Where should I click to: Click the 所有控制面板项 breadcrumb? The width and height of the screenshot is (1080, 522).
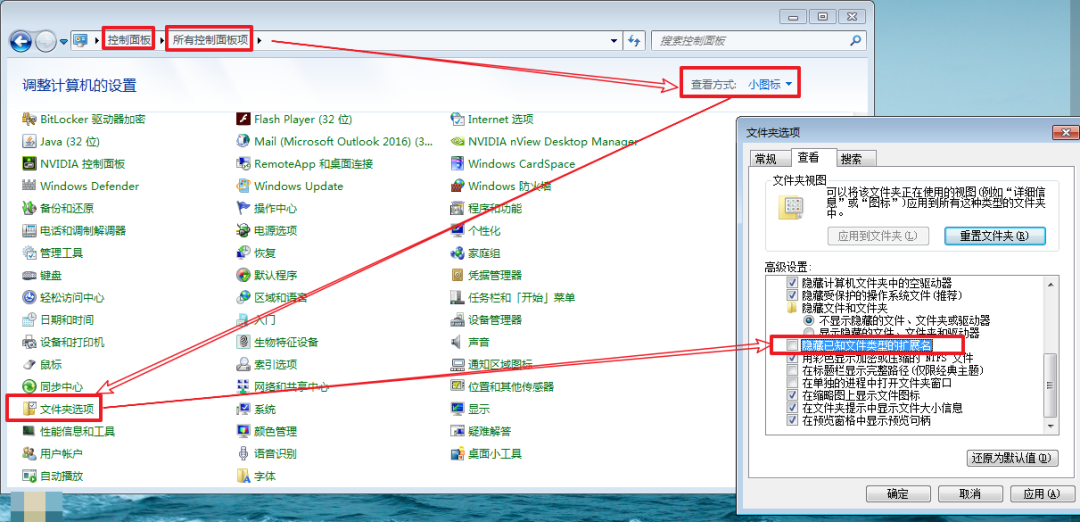tap(211, 41)
